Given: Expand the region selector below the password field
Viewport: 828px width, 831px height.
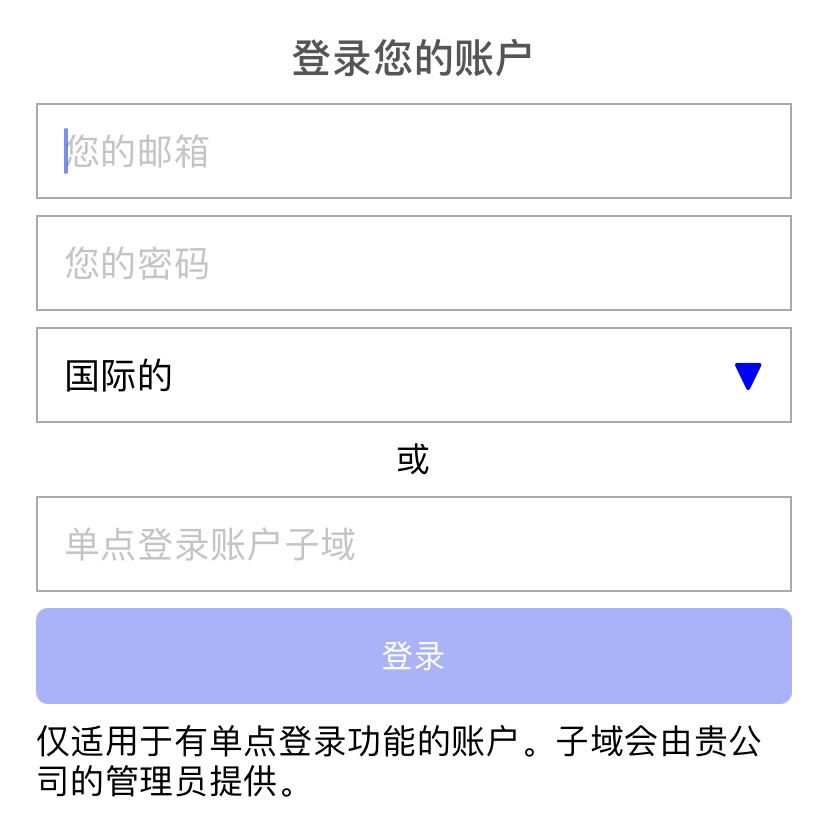Looking at the screenshot, I should point(413,375).
